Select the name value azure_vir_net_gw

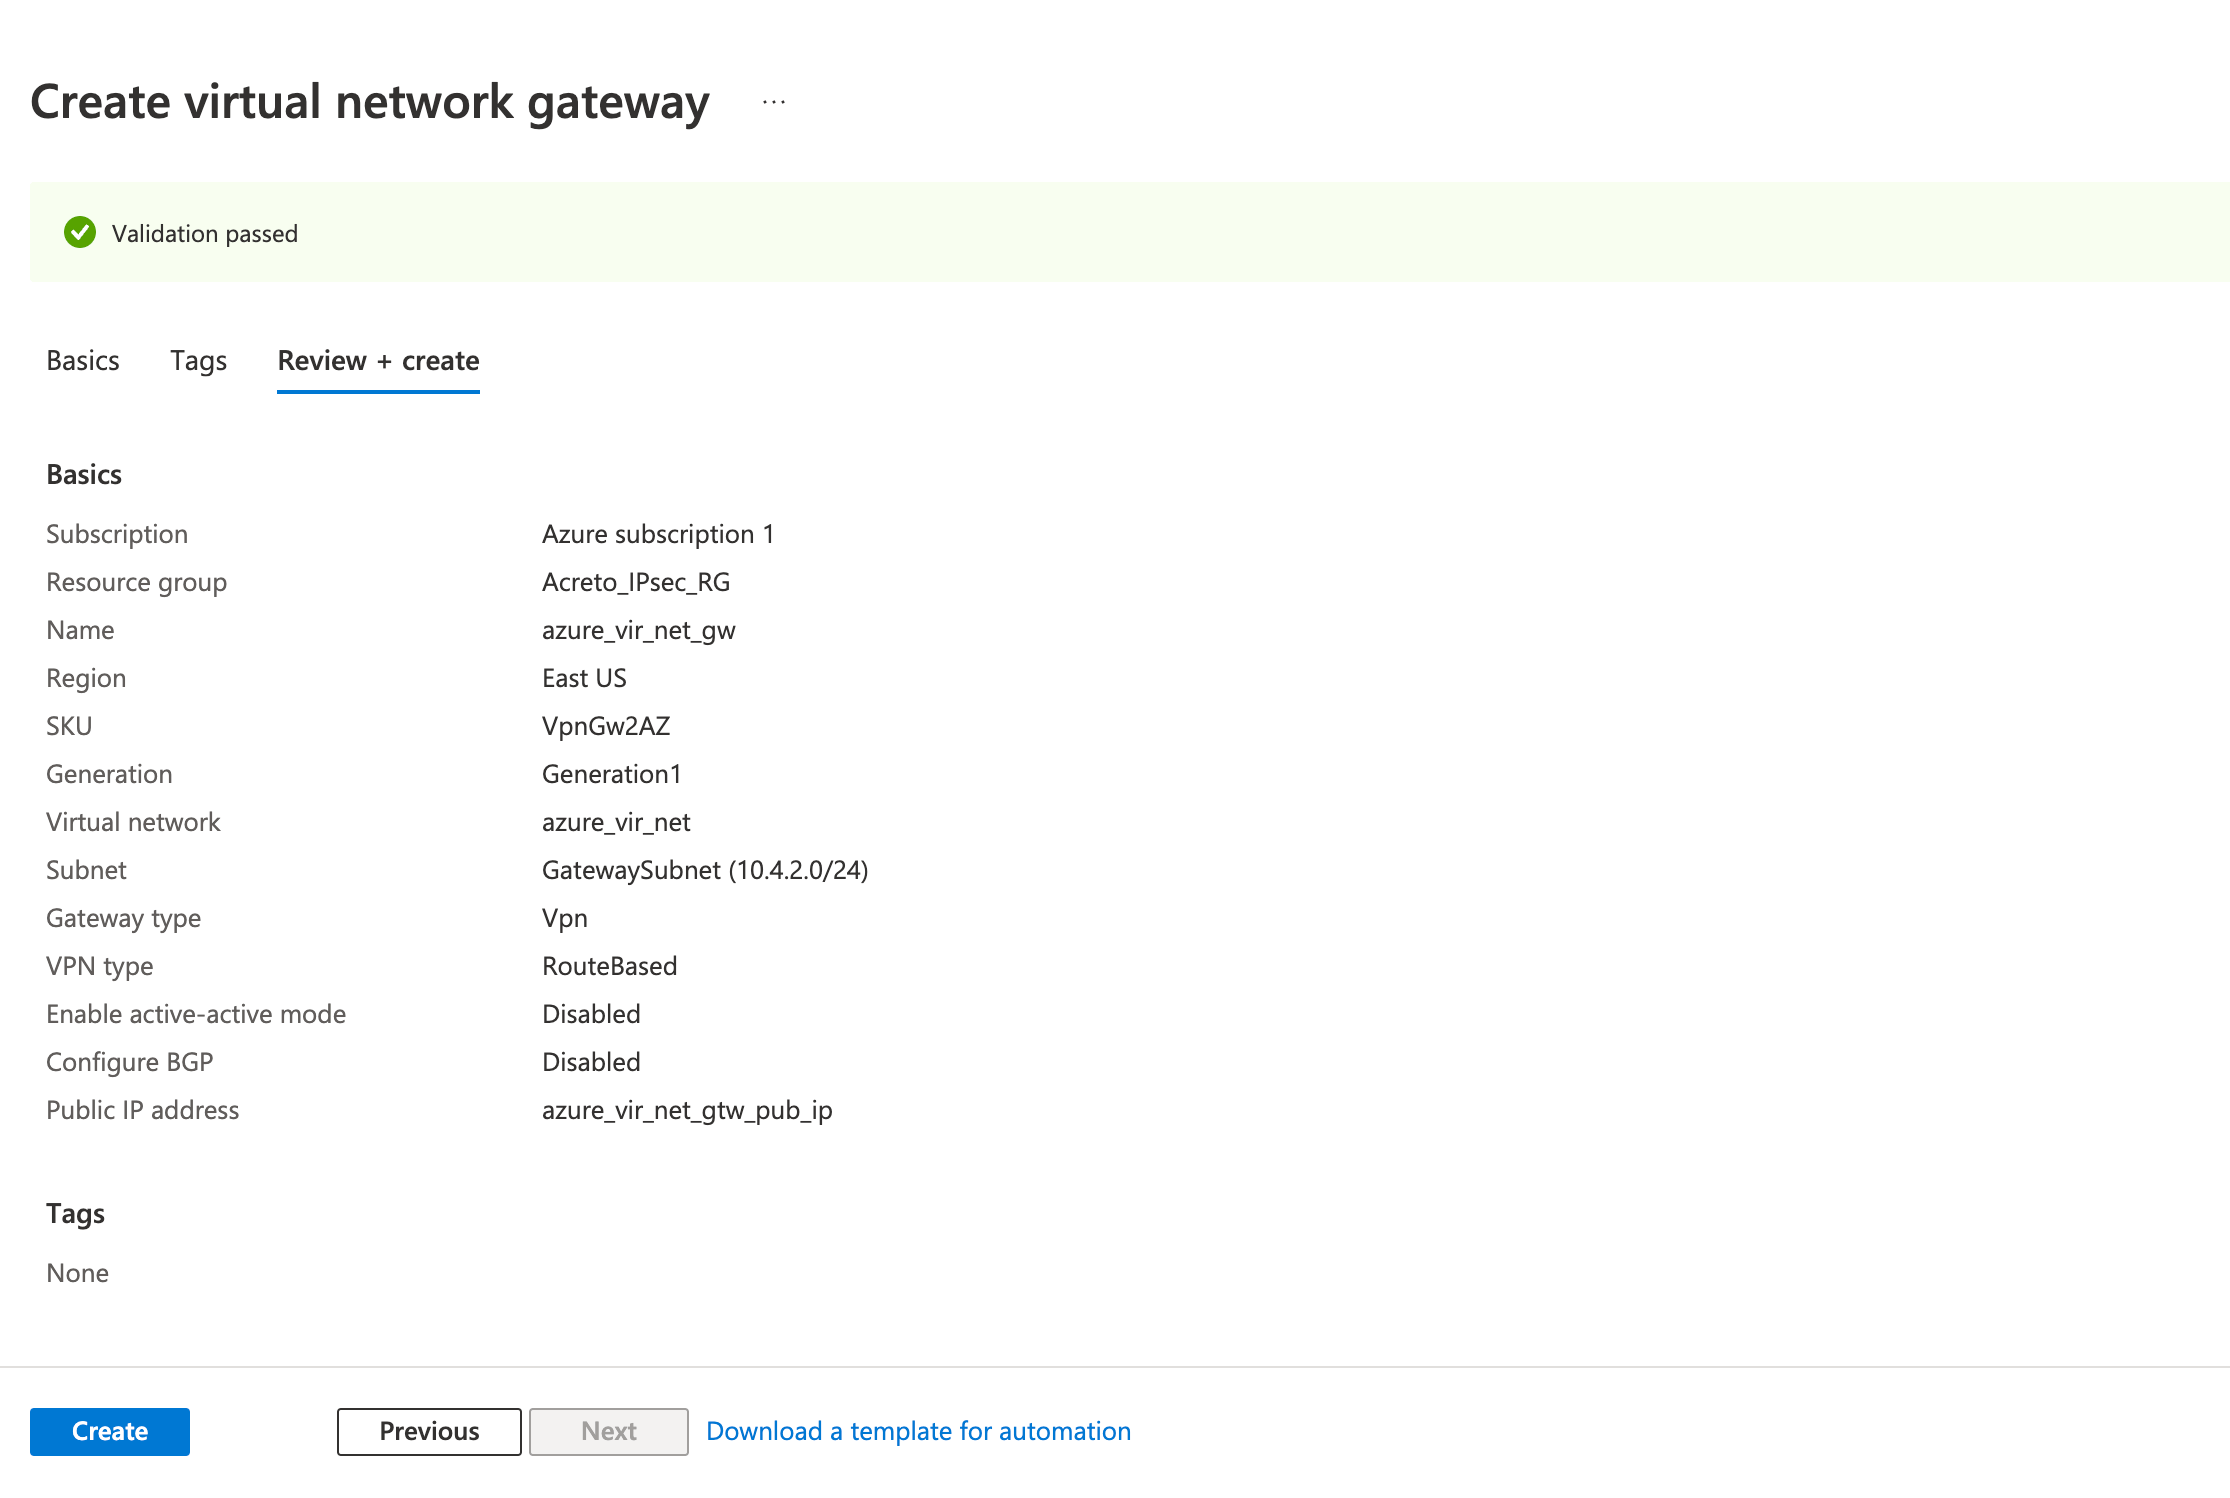click(x=639, y=630)
